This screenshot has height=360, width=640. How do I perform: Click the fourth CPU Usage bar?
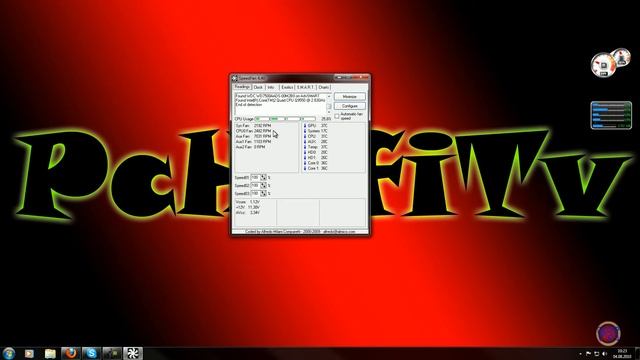(x=308, y=119)
